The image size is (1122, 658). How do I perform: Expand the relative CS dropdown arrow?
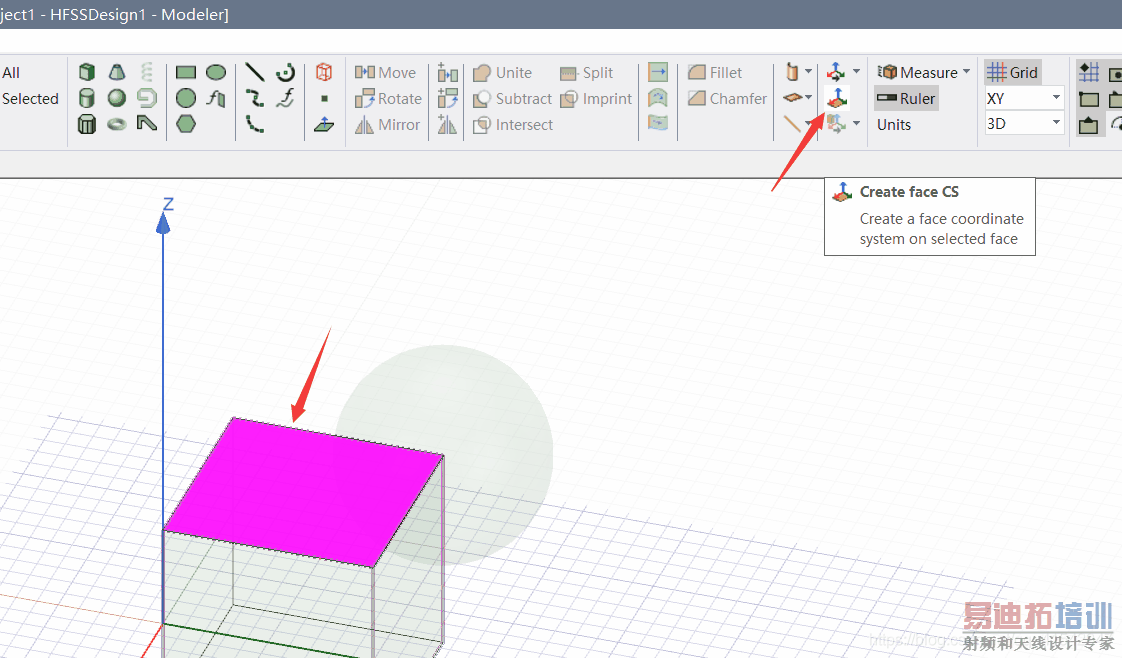click(x=857, y=72)
